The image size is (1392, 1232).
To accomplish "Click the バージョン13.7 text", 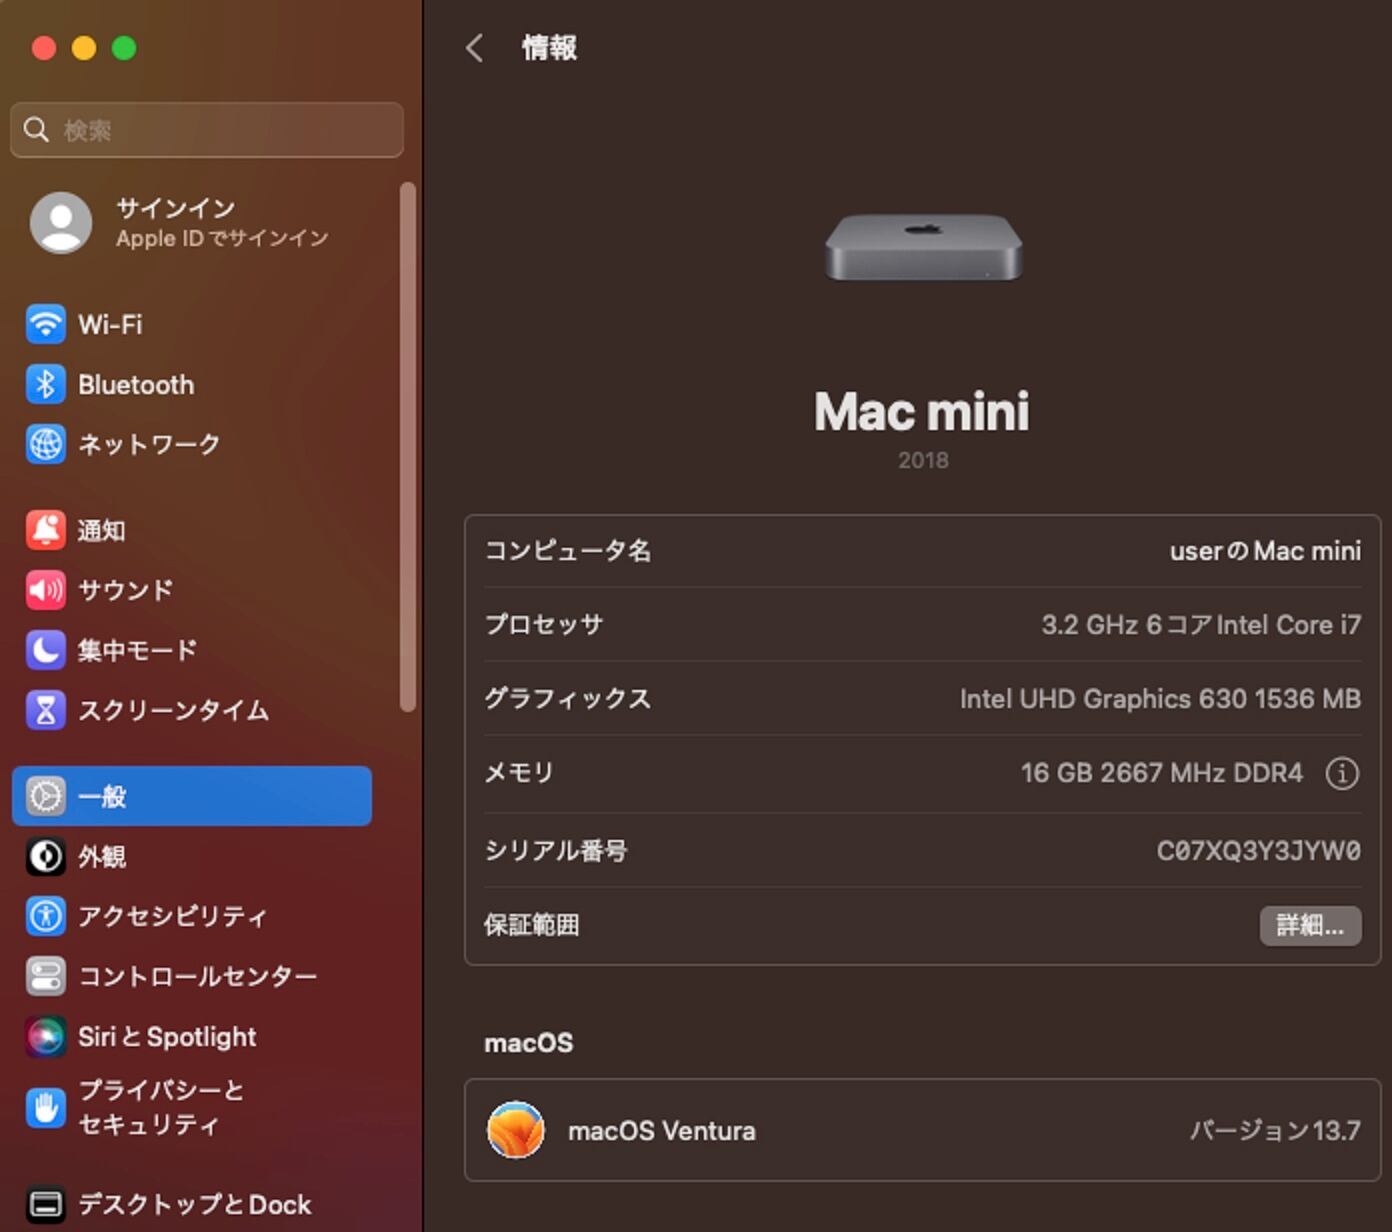I will click(1275, 1131).
